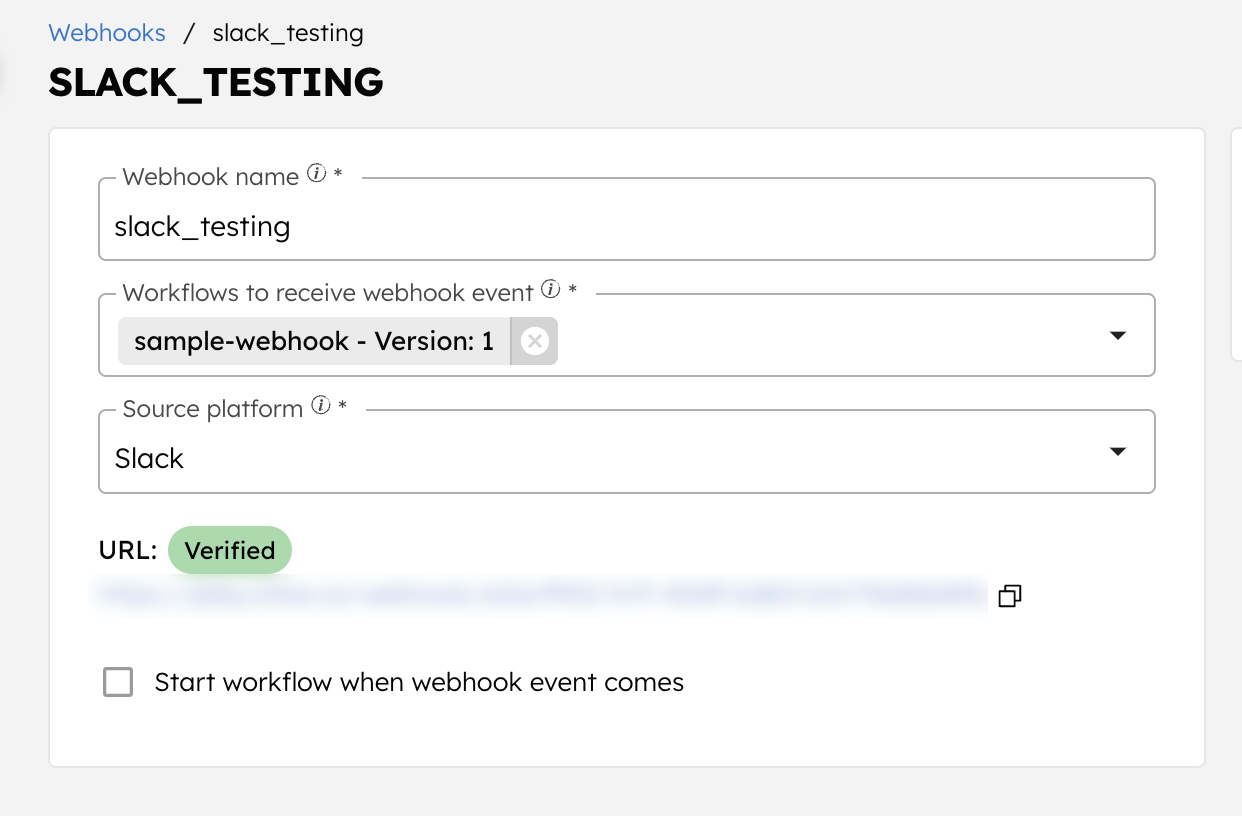
Task: Expand the Workflows to receive webhook event dropdown
Action: pyautogui.click(x=1117, y=335)
